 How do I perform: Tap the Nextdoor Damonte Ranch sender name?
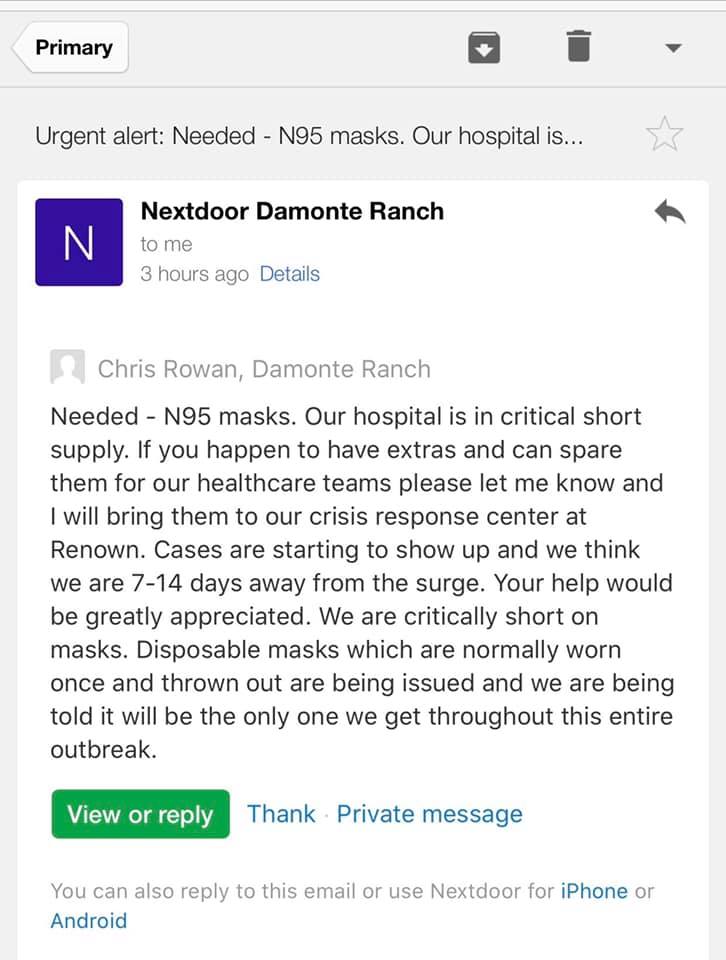[x=292, y=211]
